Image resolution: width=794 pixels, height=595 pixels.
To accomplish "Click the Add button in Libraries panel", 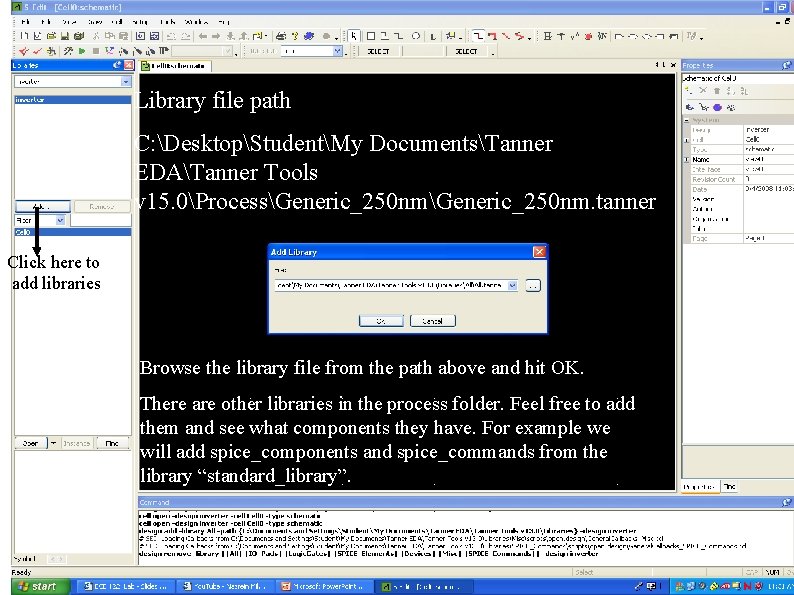I will click(x=43, y=207).
